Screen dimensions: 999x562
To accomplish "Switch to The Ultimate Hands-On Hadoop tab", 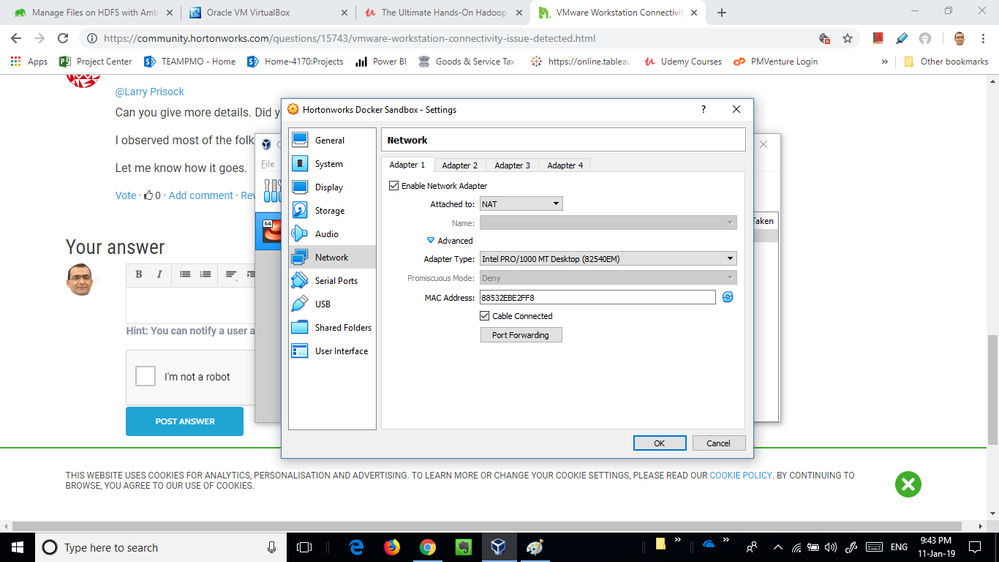I will 442,13.
